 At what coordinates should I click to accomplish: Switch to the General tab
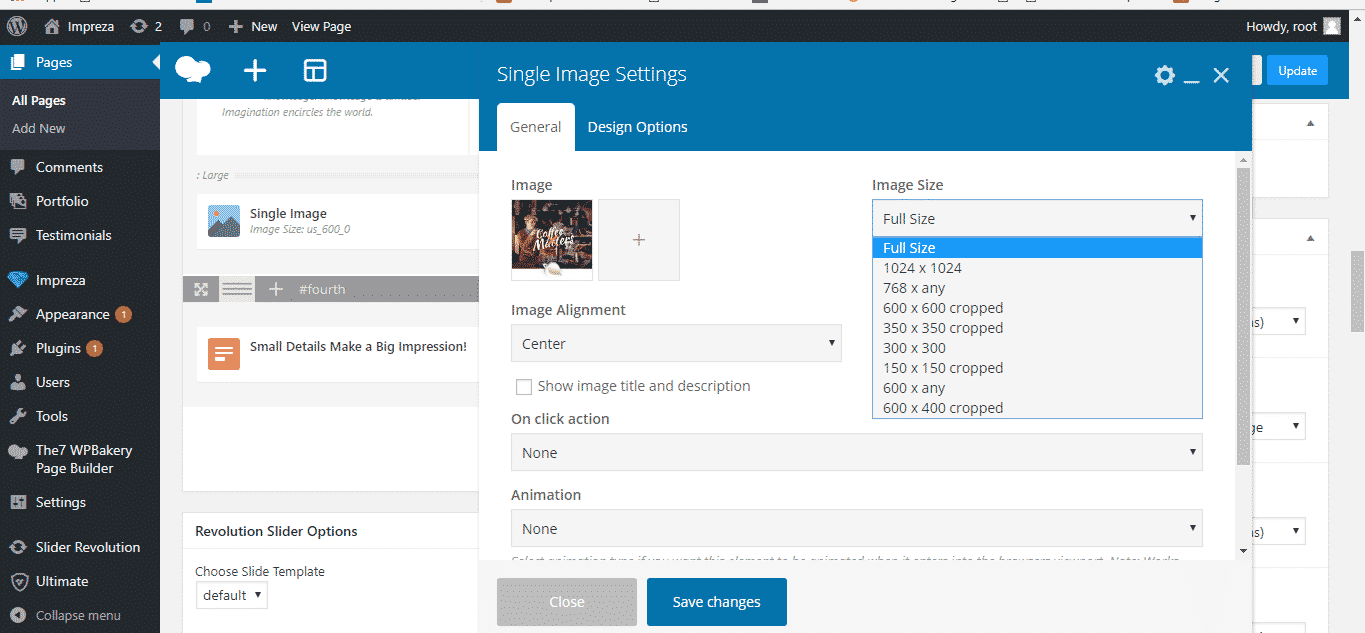[x=536, y=127]
